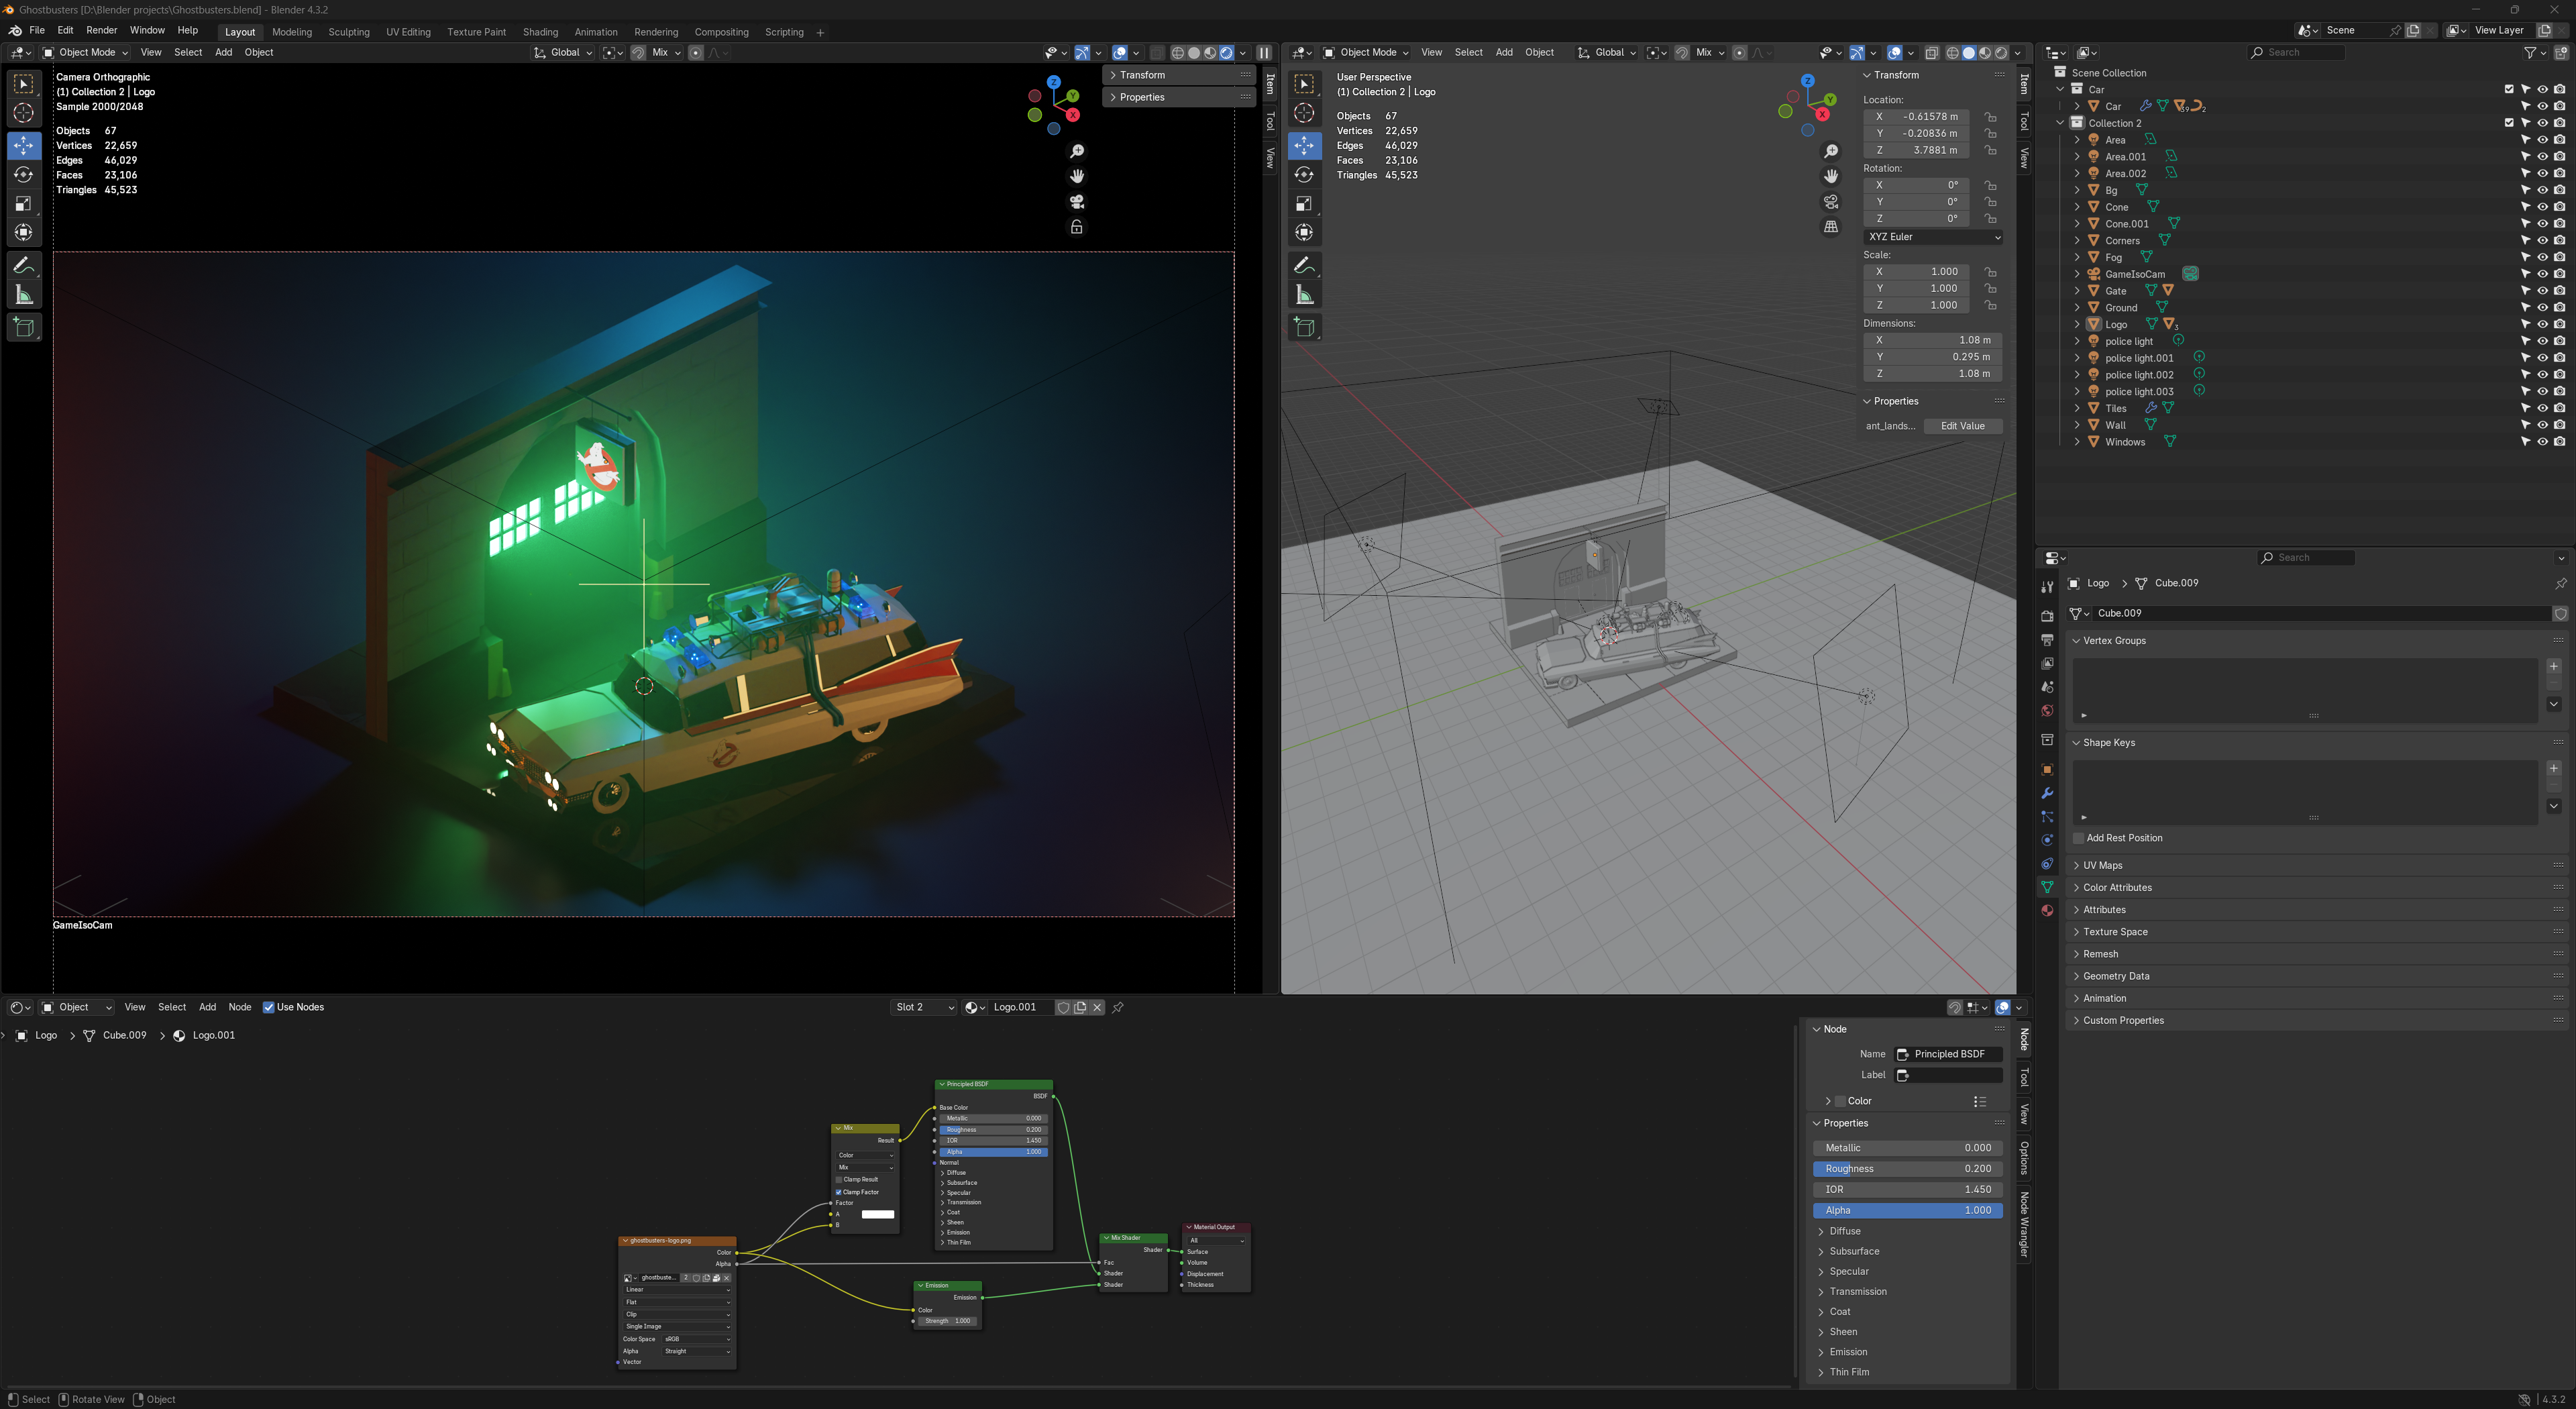The width and height of the screenshot is (2576, 1409).
Task: Switch to the UV Editing workspace tab
Action: tap(408, 32)
